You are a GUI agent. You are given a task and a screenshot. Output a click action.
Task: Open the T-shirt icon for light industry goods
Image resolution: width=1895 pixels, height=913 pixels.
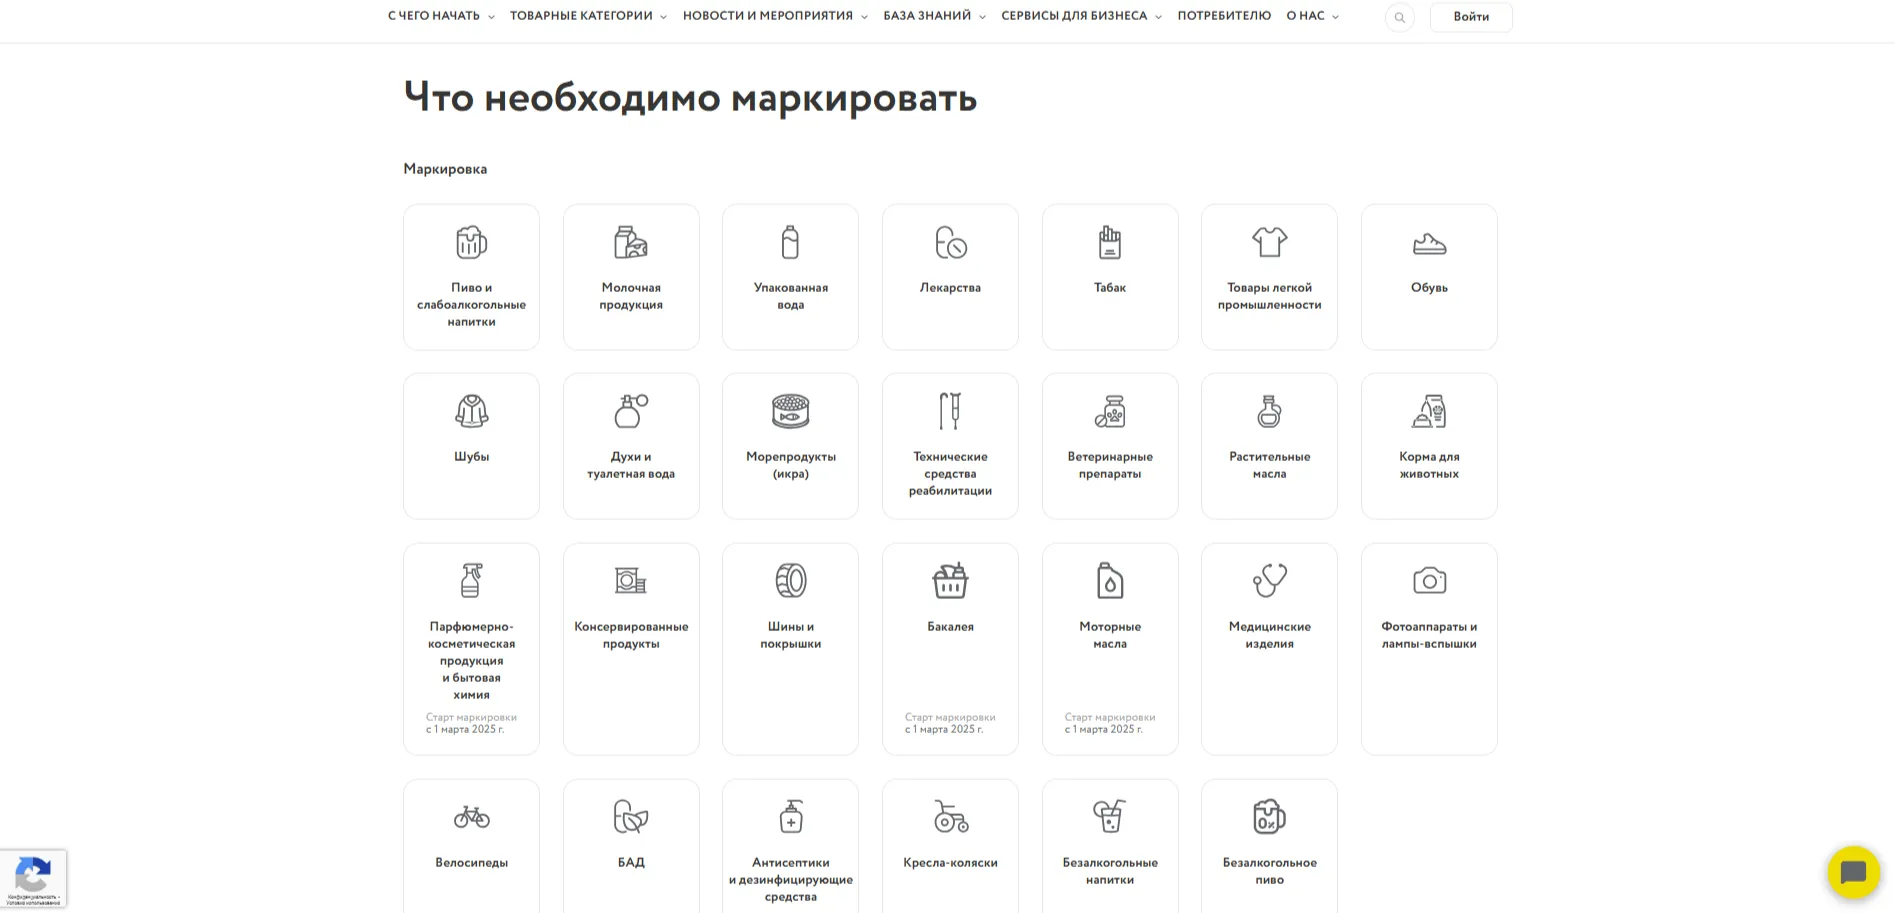click(1269, 242)
